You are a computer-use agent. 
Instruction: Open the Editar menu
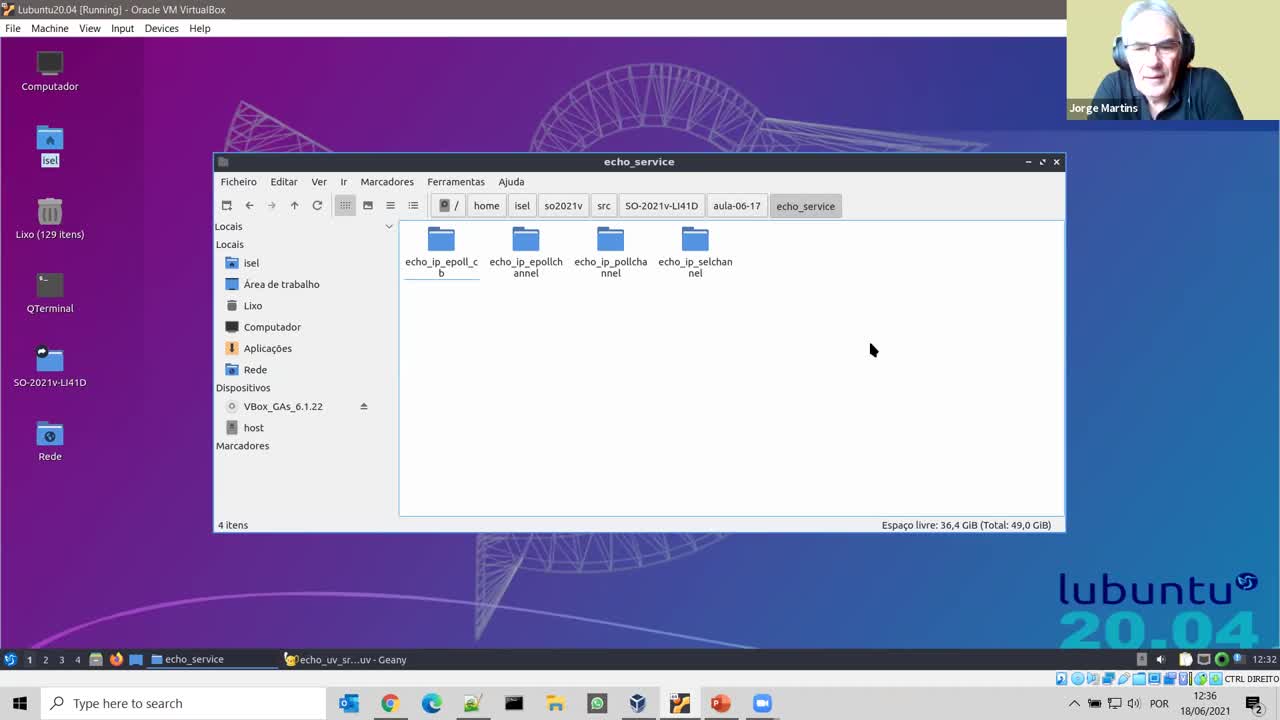pyautogui.click(x=284, y=182)
